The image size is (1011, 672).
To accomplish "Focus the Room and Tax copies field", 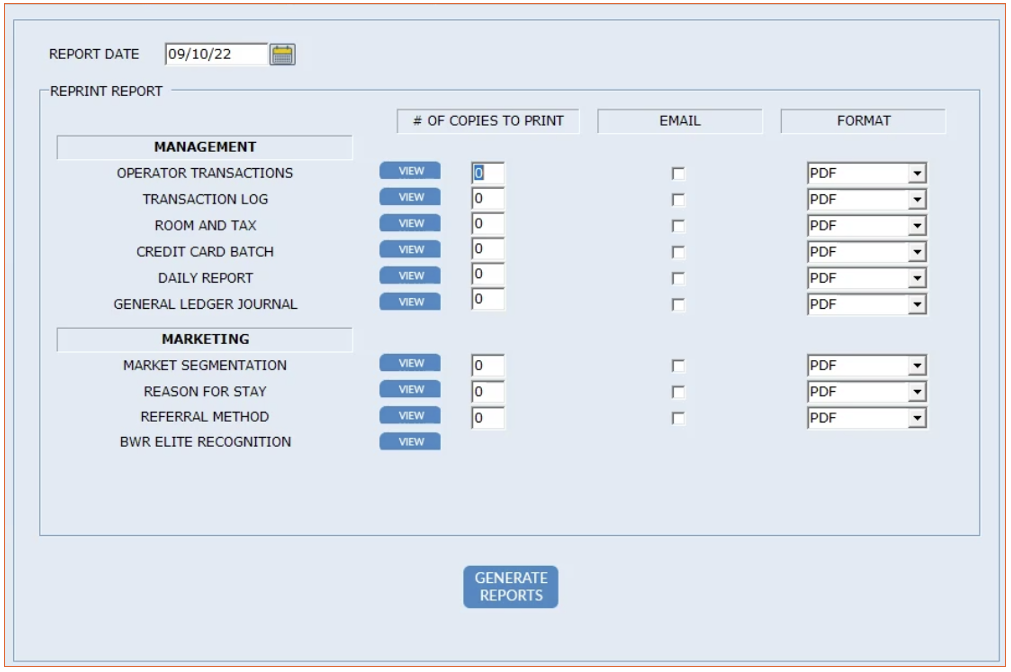I will (488, 224).
